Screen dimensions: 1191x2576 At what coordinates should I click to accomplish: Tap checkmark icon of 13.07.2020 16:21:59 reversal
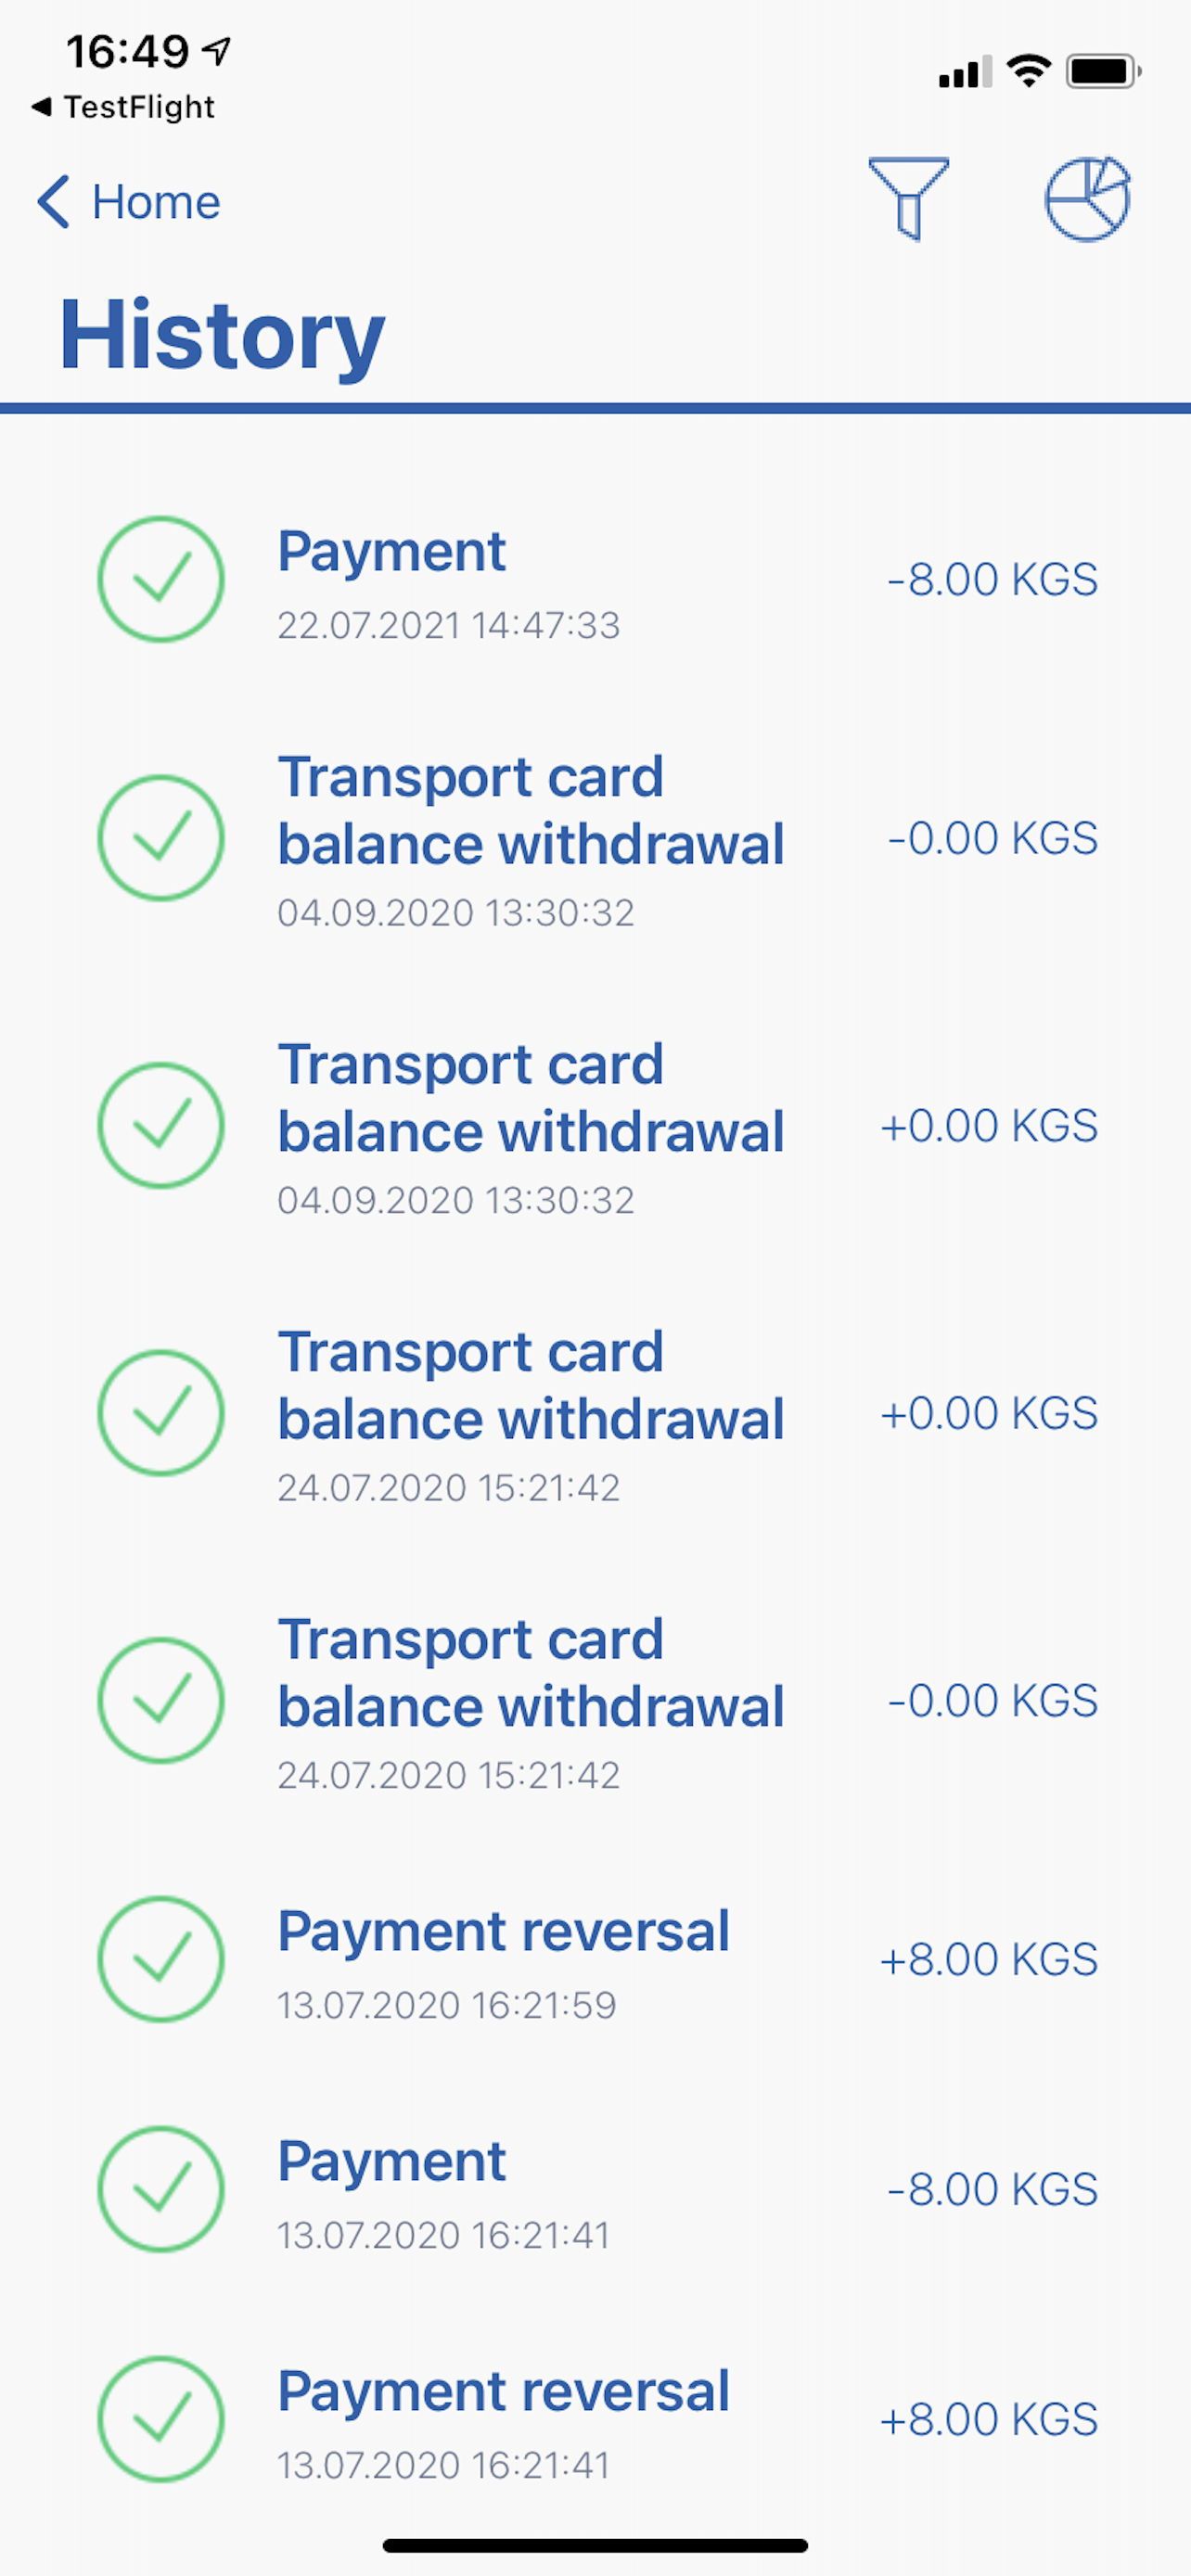[160, 1959]
